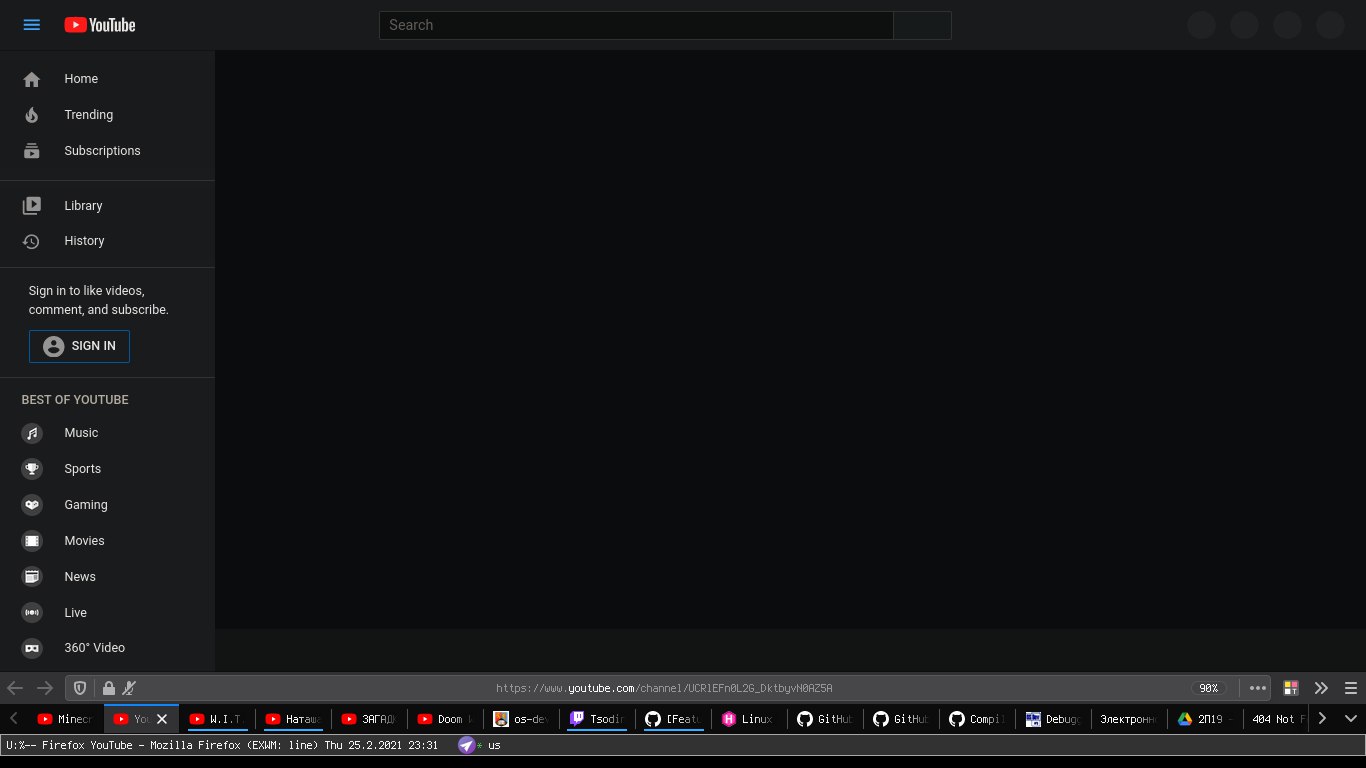Go forward with the Firefox forward arrow
The image size is (1366, 768).
(45, 688)
